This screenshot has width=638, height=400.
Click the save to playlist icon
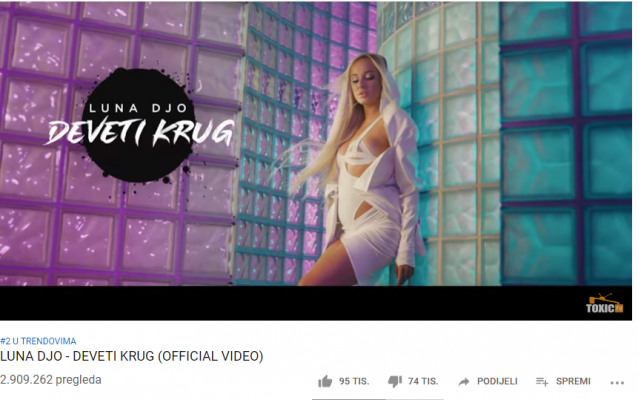point(542,382)
